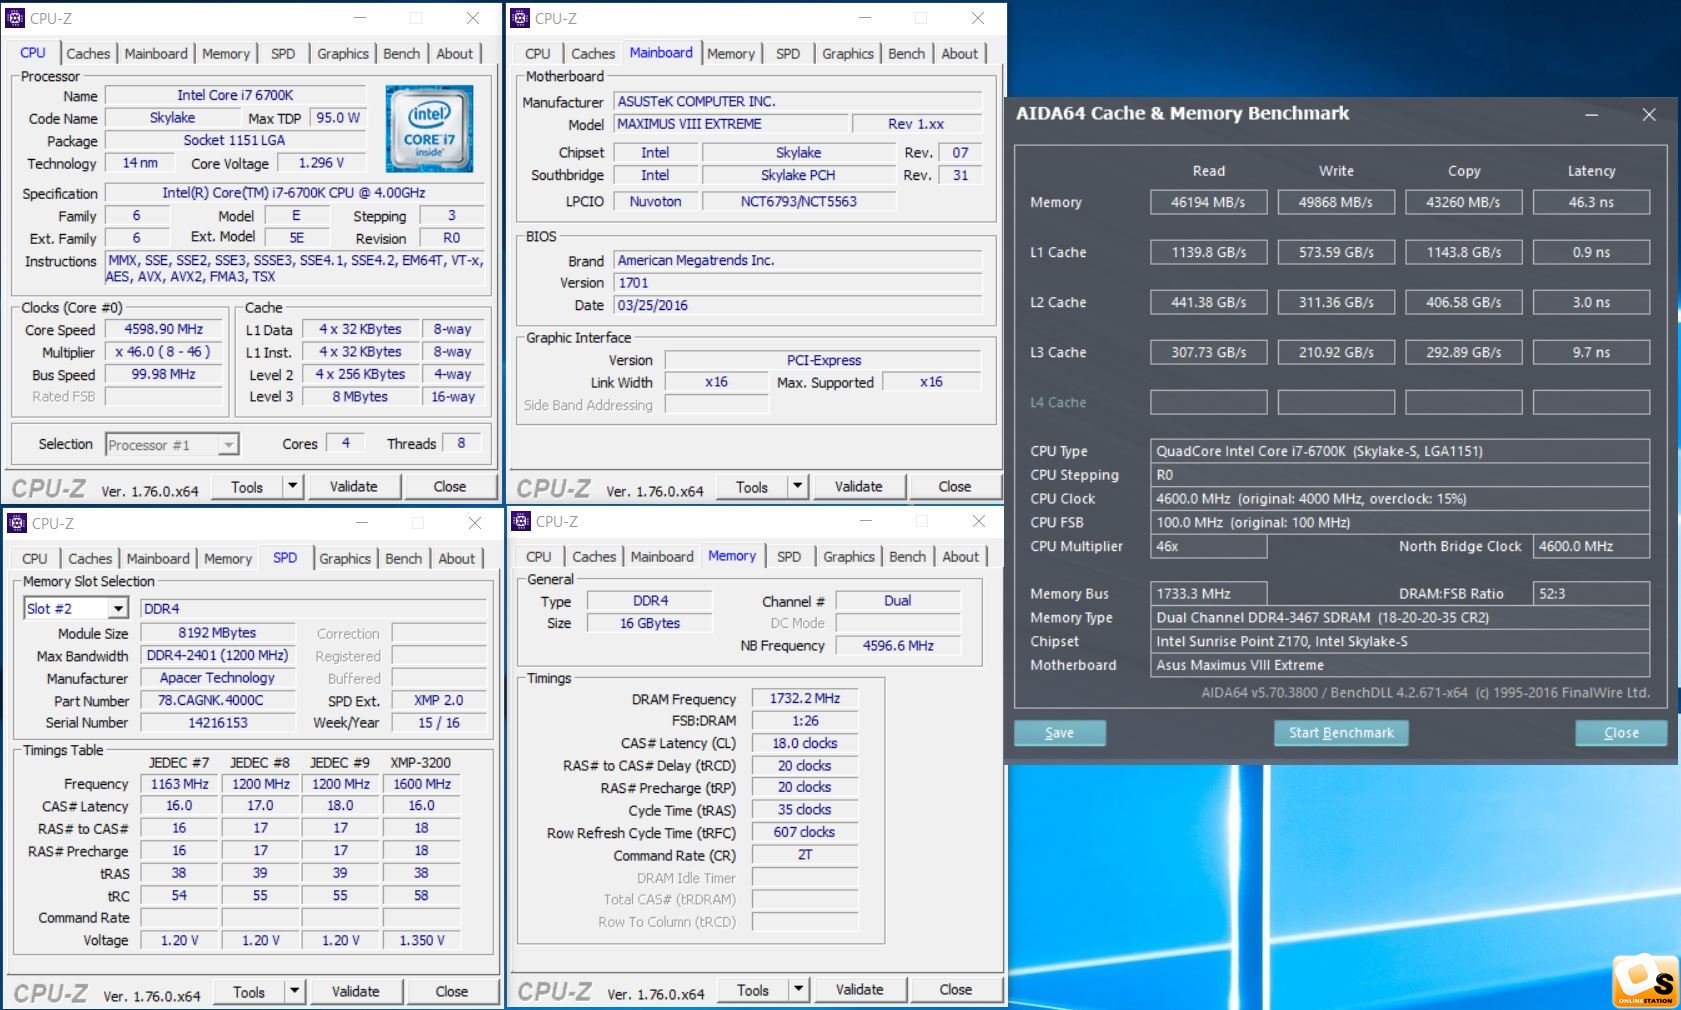Screen dimensions: 1681x1010
Task: Click Validate button in CPU window
Action: coord(354,487)
